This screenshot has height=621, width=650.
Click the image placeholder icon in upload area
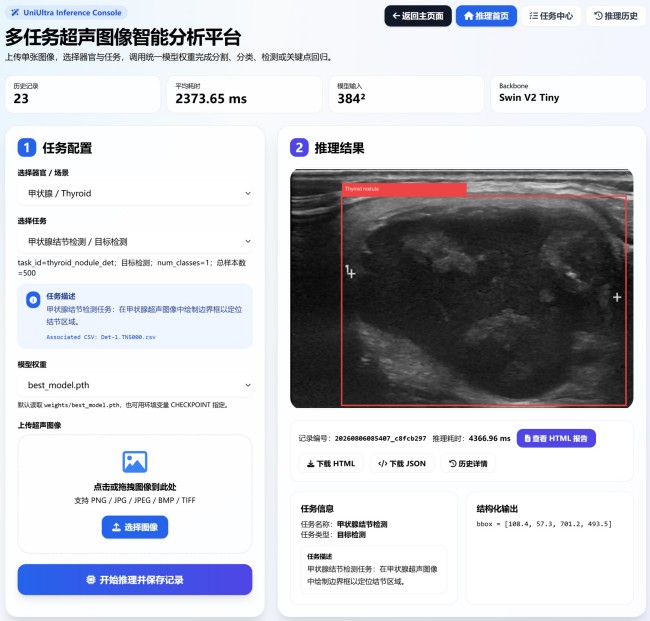135,461
